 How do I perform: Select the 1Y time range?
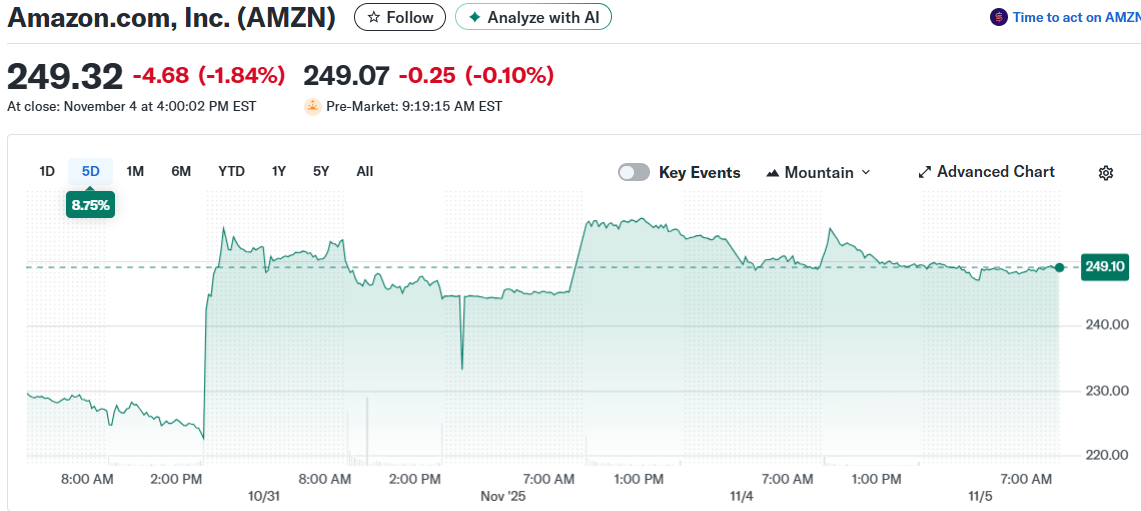279,171
